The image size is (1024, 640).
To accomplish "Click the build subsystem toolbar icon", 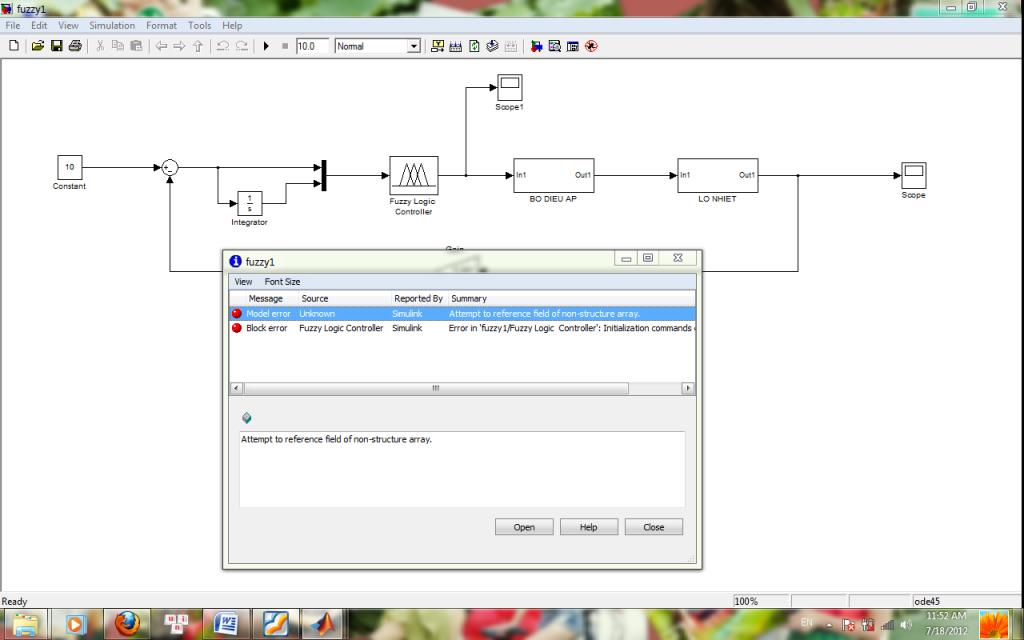I will click(456, 46).
